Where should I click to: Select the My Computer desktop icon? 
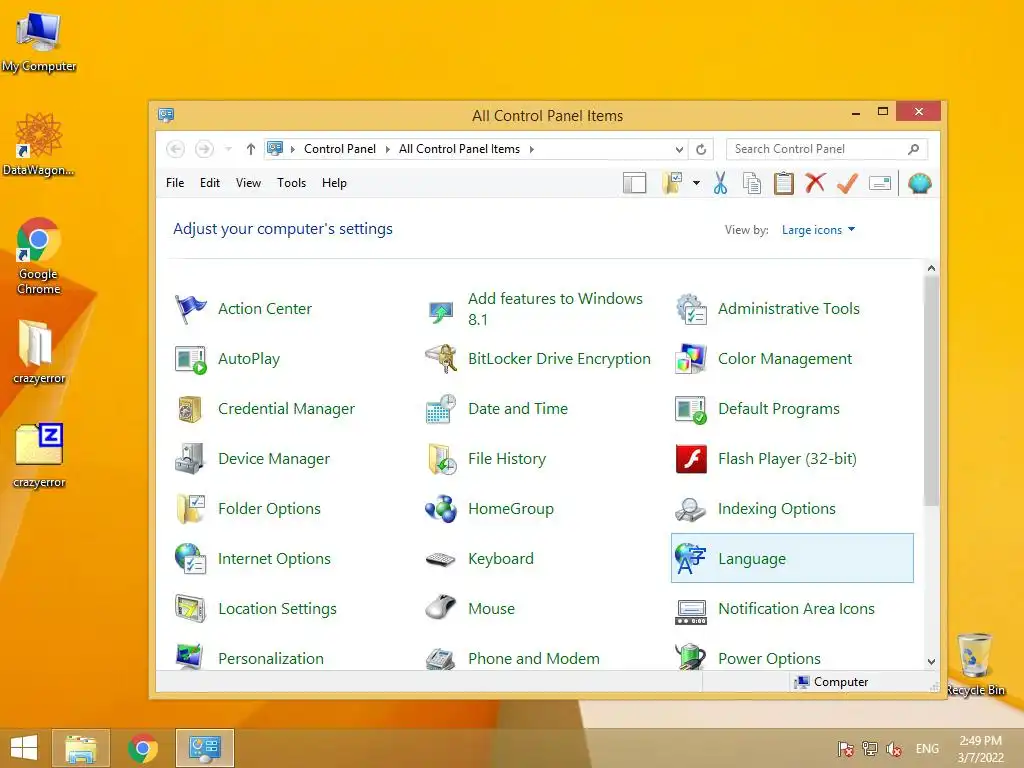(39, 40)
